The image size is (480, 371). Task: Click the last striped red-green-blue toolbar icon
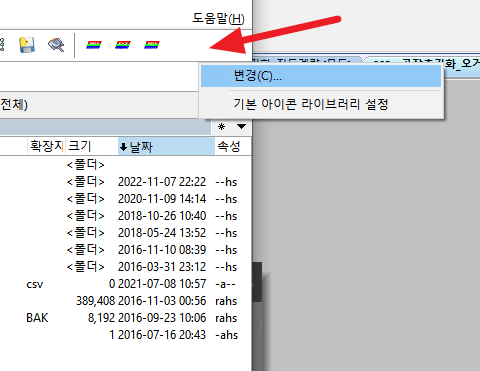click(152, 45)
